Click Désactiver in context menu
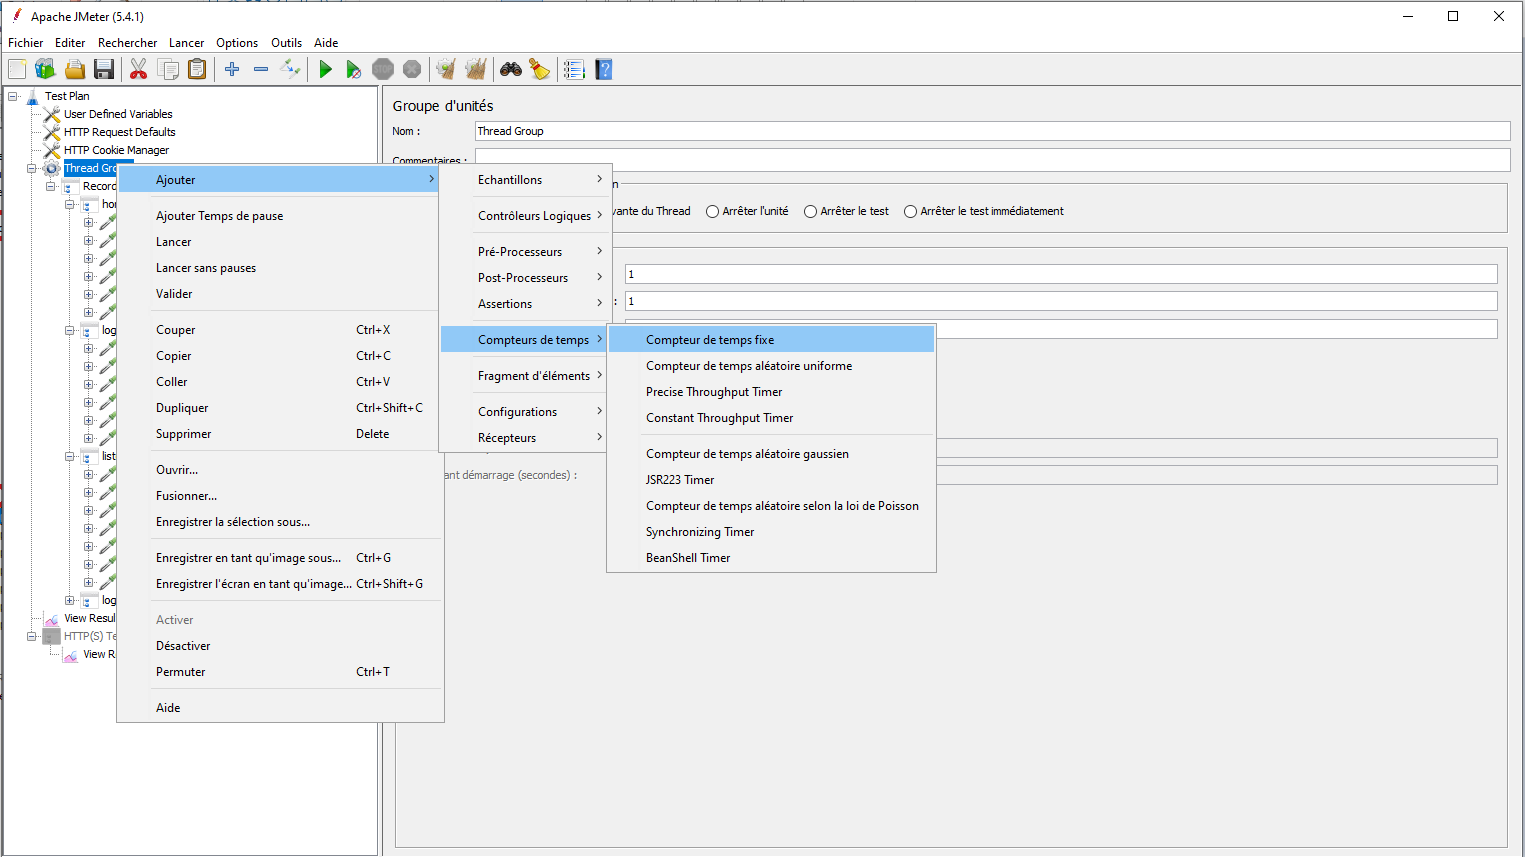Viewport: 1525px width, 857px height. click(280, 646)
